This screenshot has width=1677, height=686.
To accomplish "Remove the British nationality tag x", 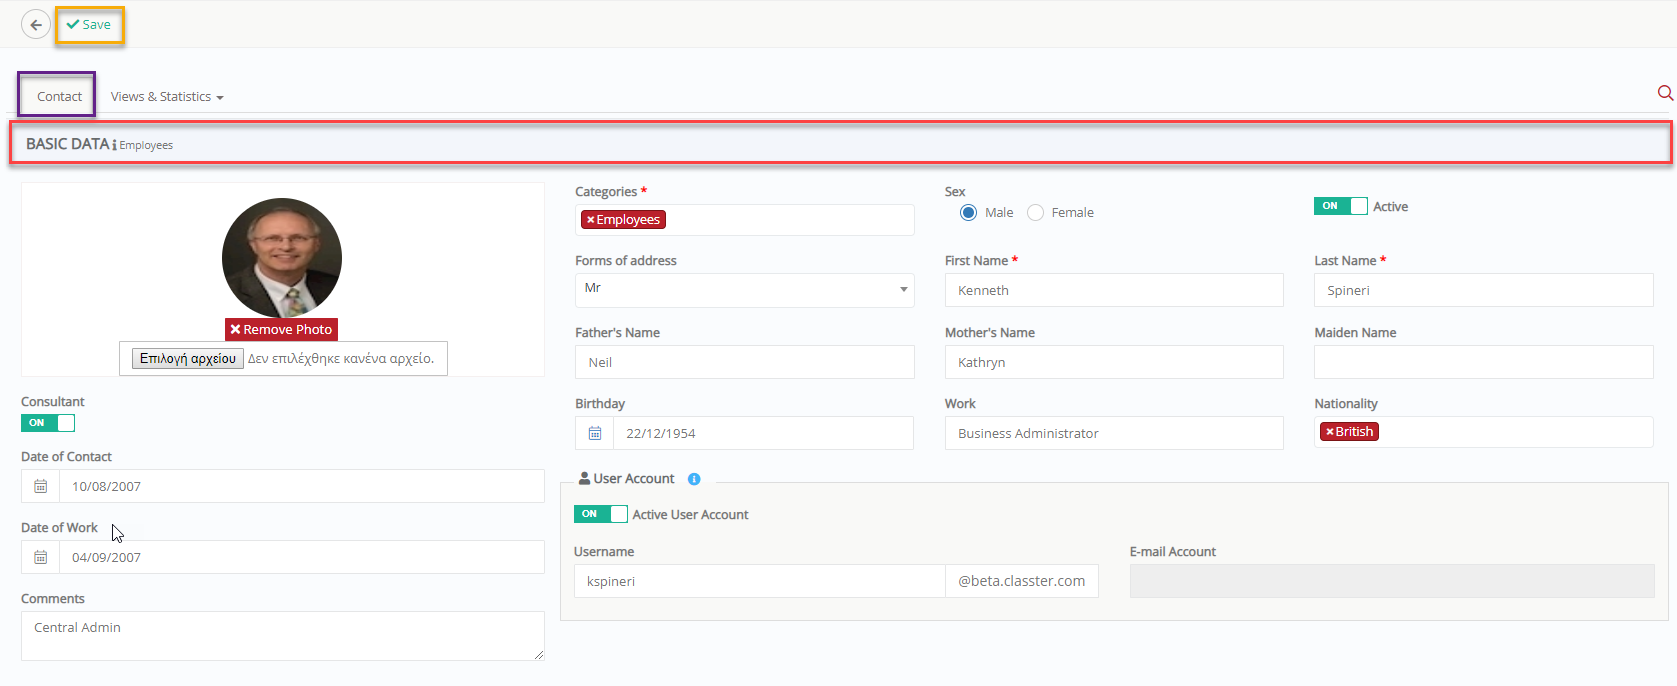I will pyautogui.click(x=1330, y=432).
